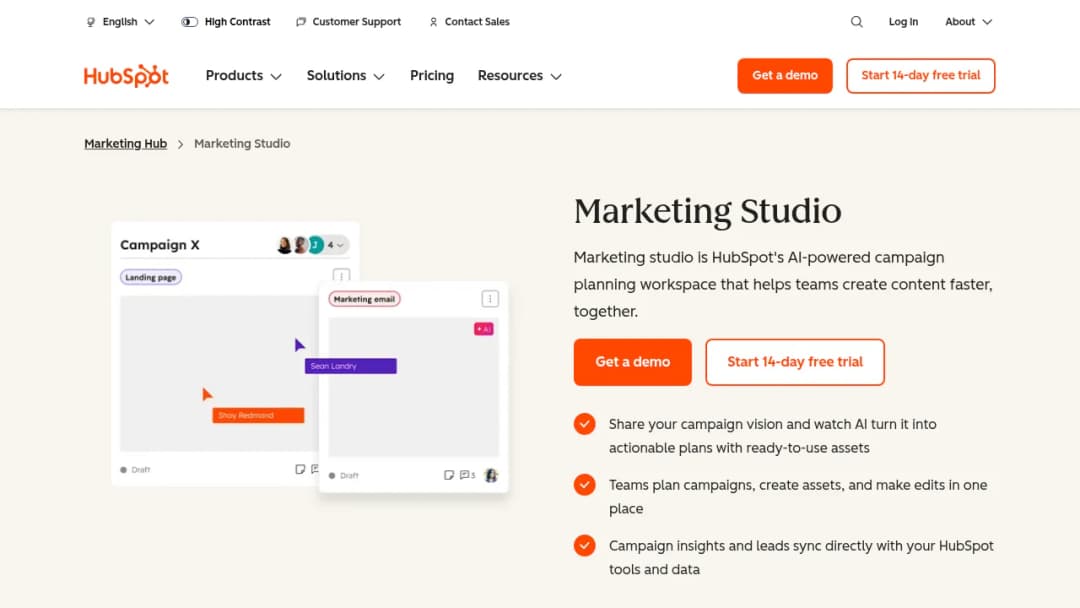Expand the Resources menu chevron
Image resolution: width=1080 pixels, height=608 pixels.
pyautogui.click(x=556, y=76)
